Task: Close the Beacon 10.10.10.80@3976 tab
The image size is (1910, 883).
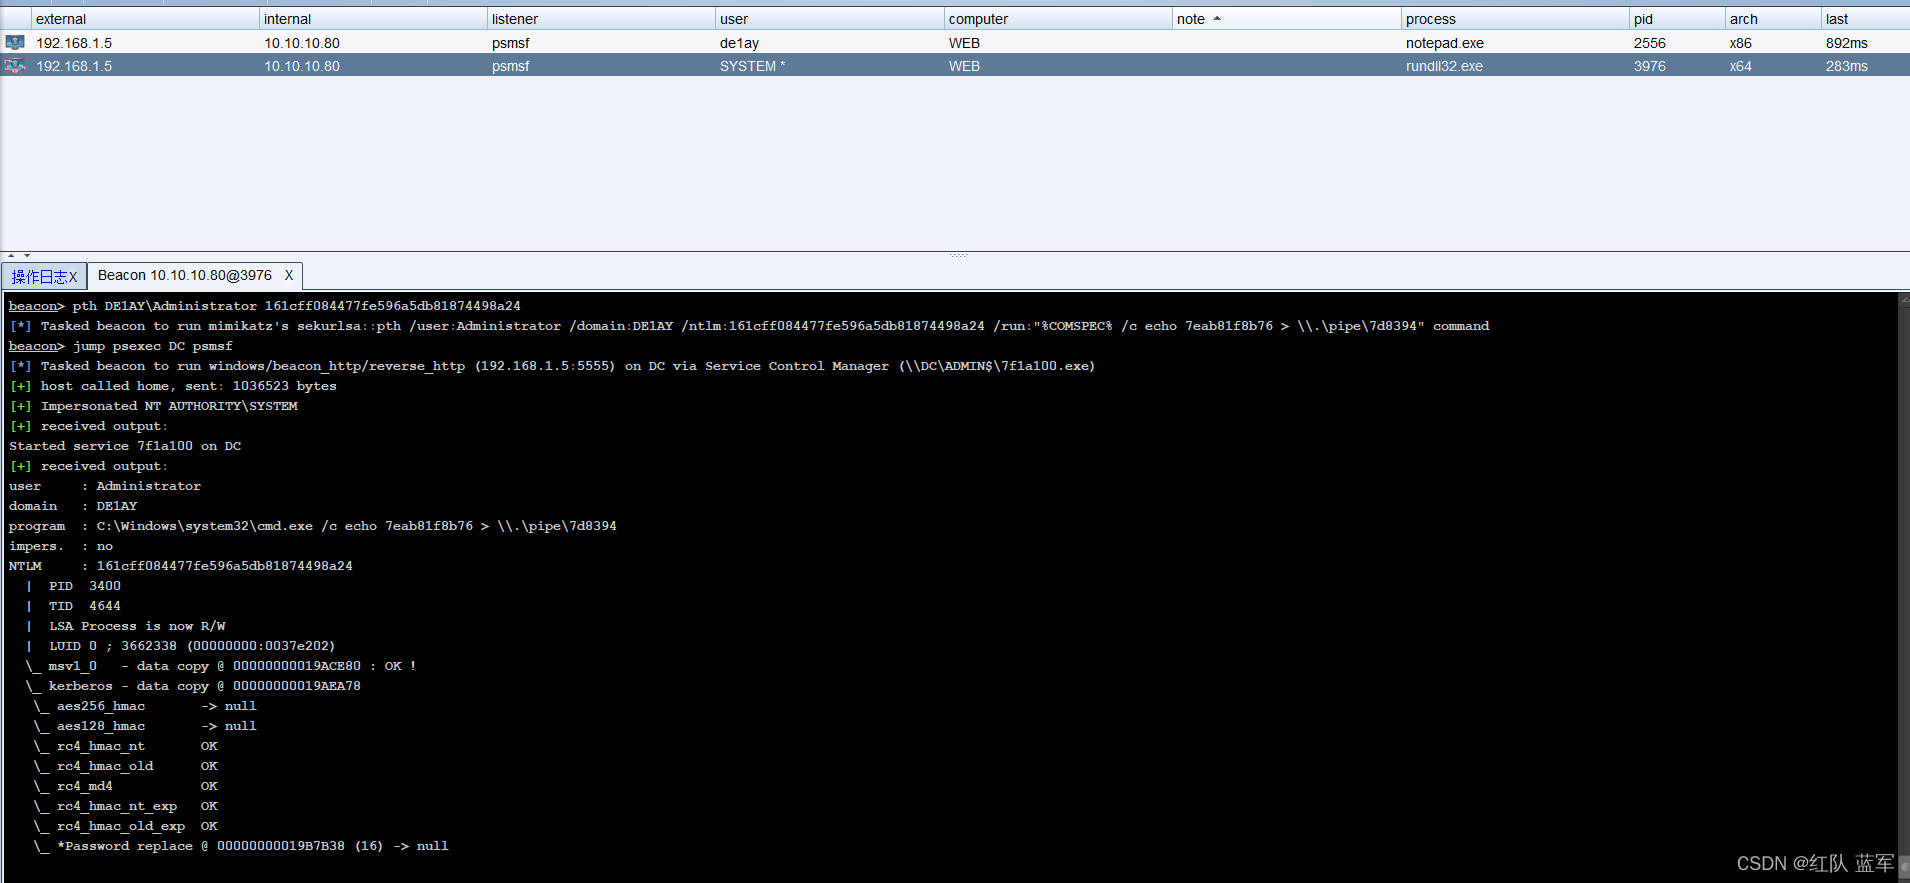Action: (289, 275)
